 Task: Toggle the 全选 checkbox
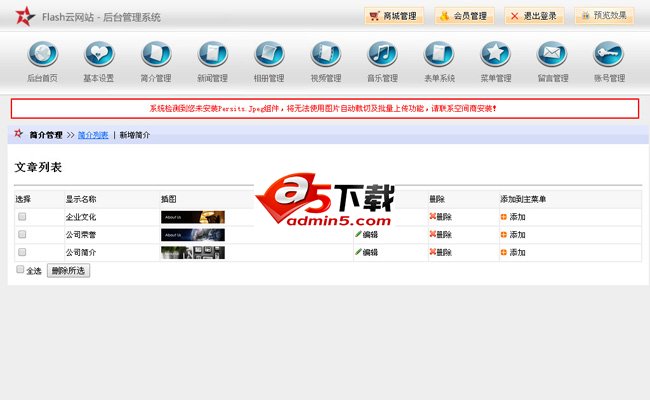point(20,269)
